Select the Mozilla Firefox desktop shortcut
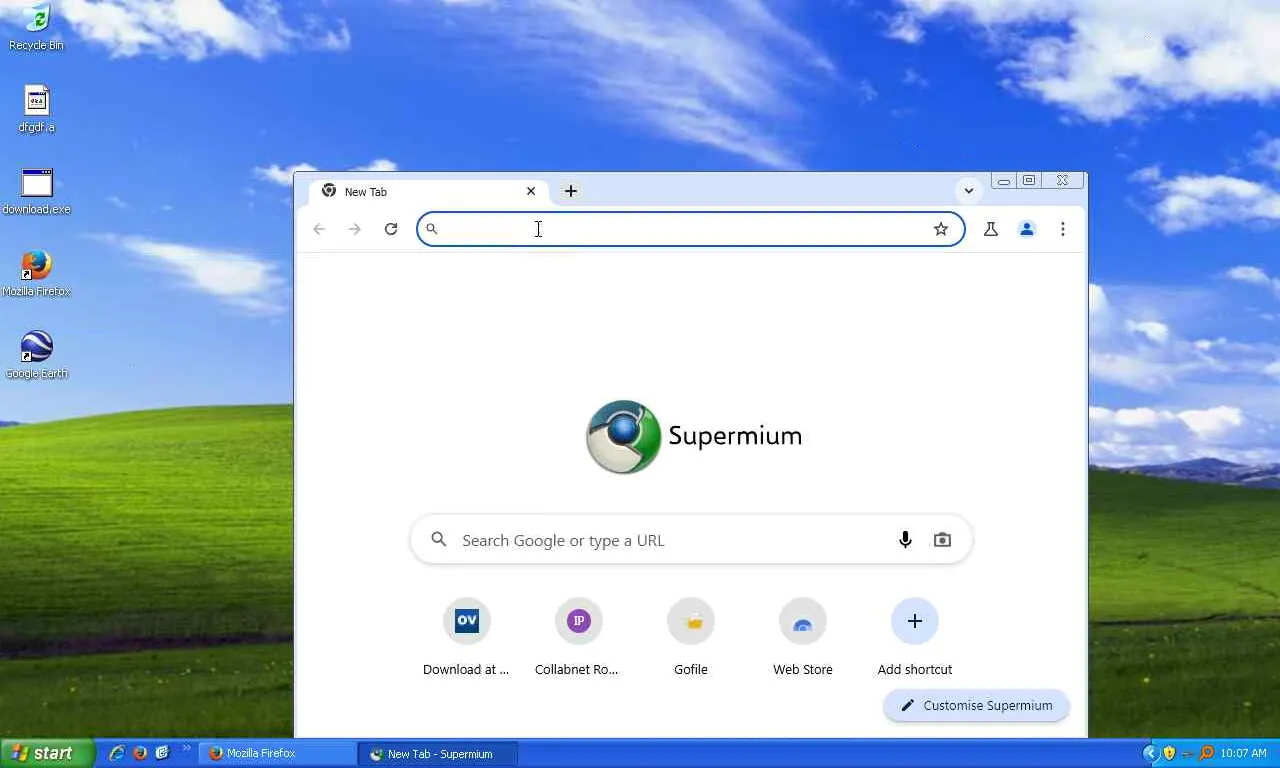This screenshot has height=768, width=1280. [x=36, y=273]
